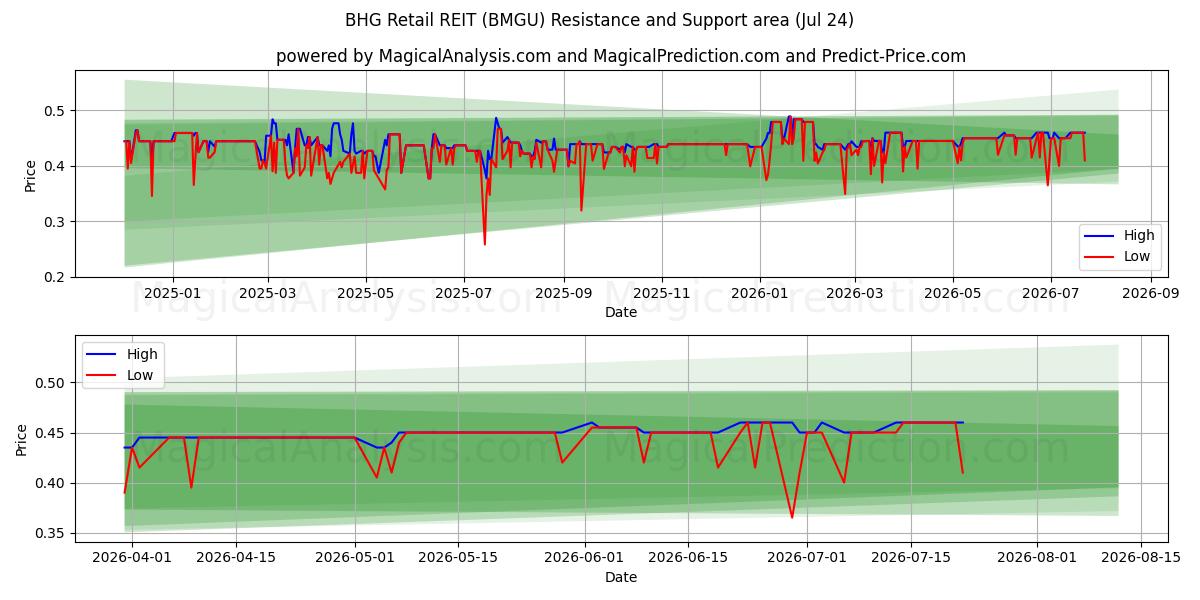Click 'Low' in the upper chart legend

click(1136, 256)
